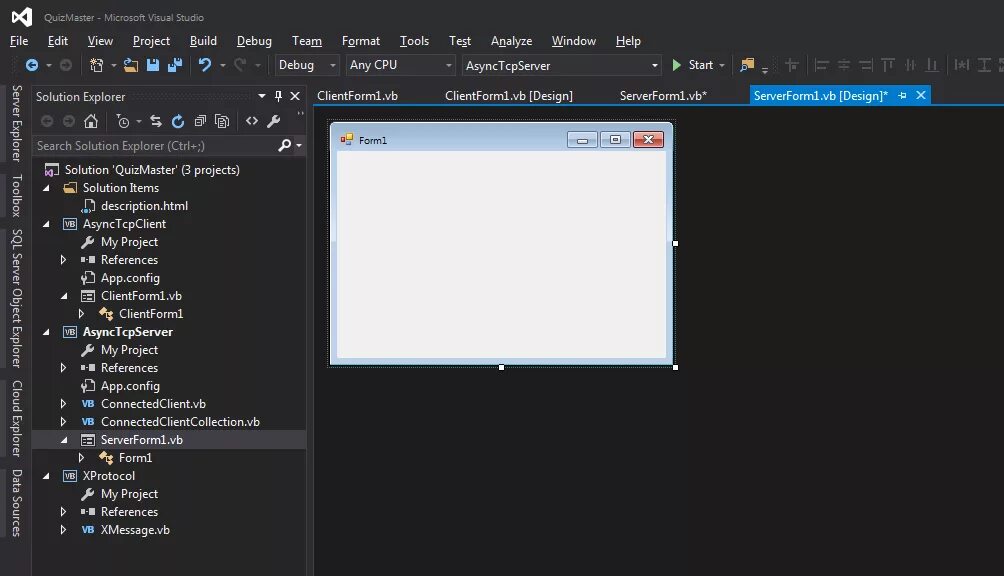
Task: Toggle Show All Files in Solution Explorer
Action: pyautogui.click(x=222, y=121)
